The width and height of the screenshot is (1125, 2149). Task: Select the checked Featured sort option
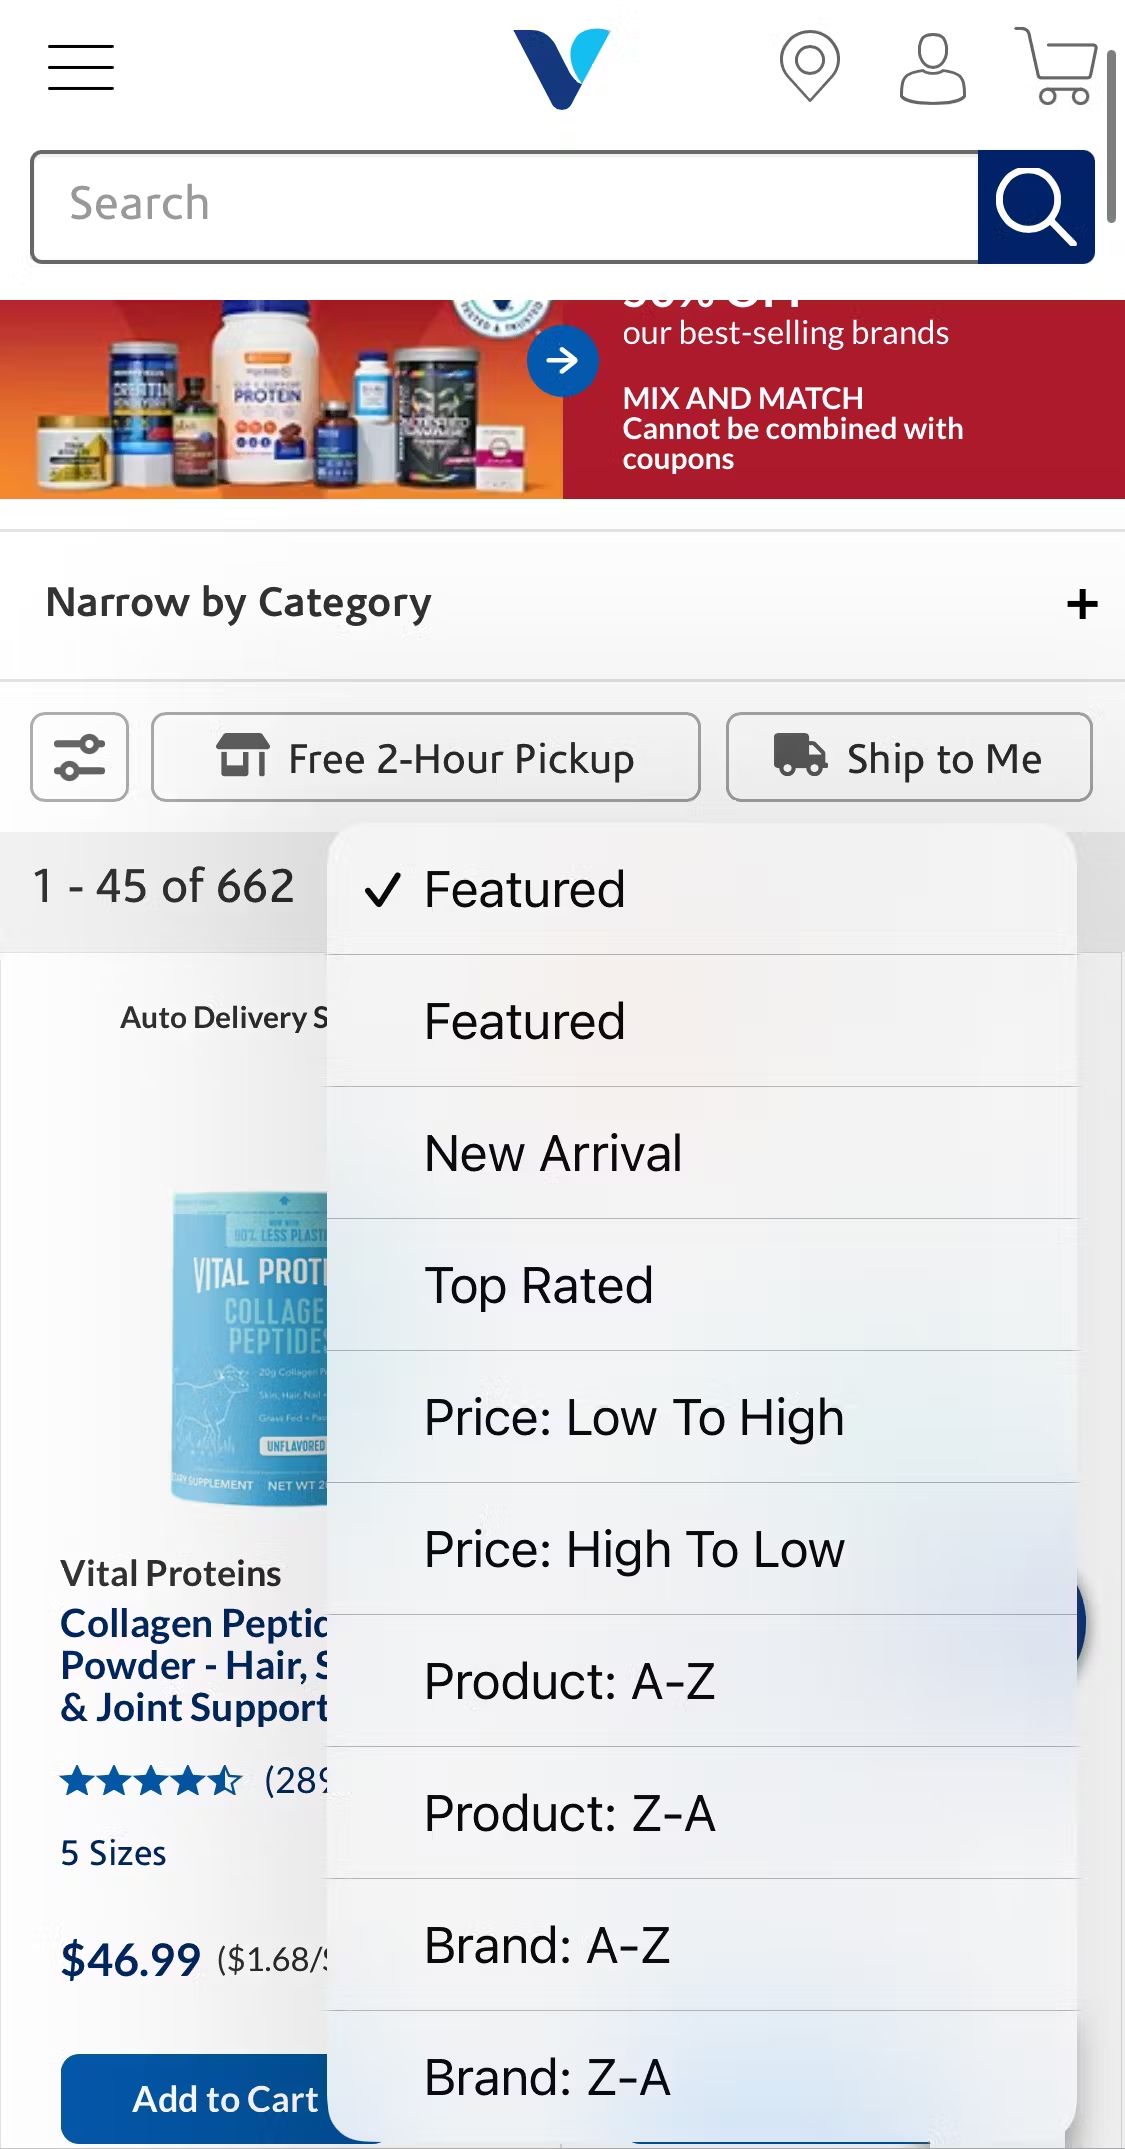click(x=524, y=889)
